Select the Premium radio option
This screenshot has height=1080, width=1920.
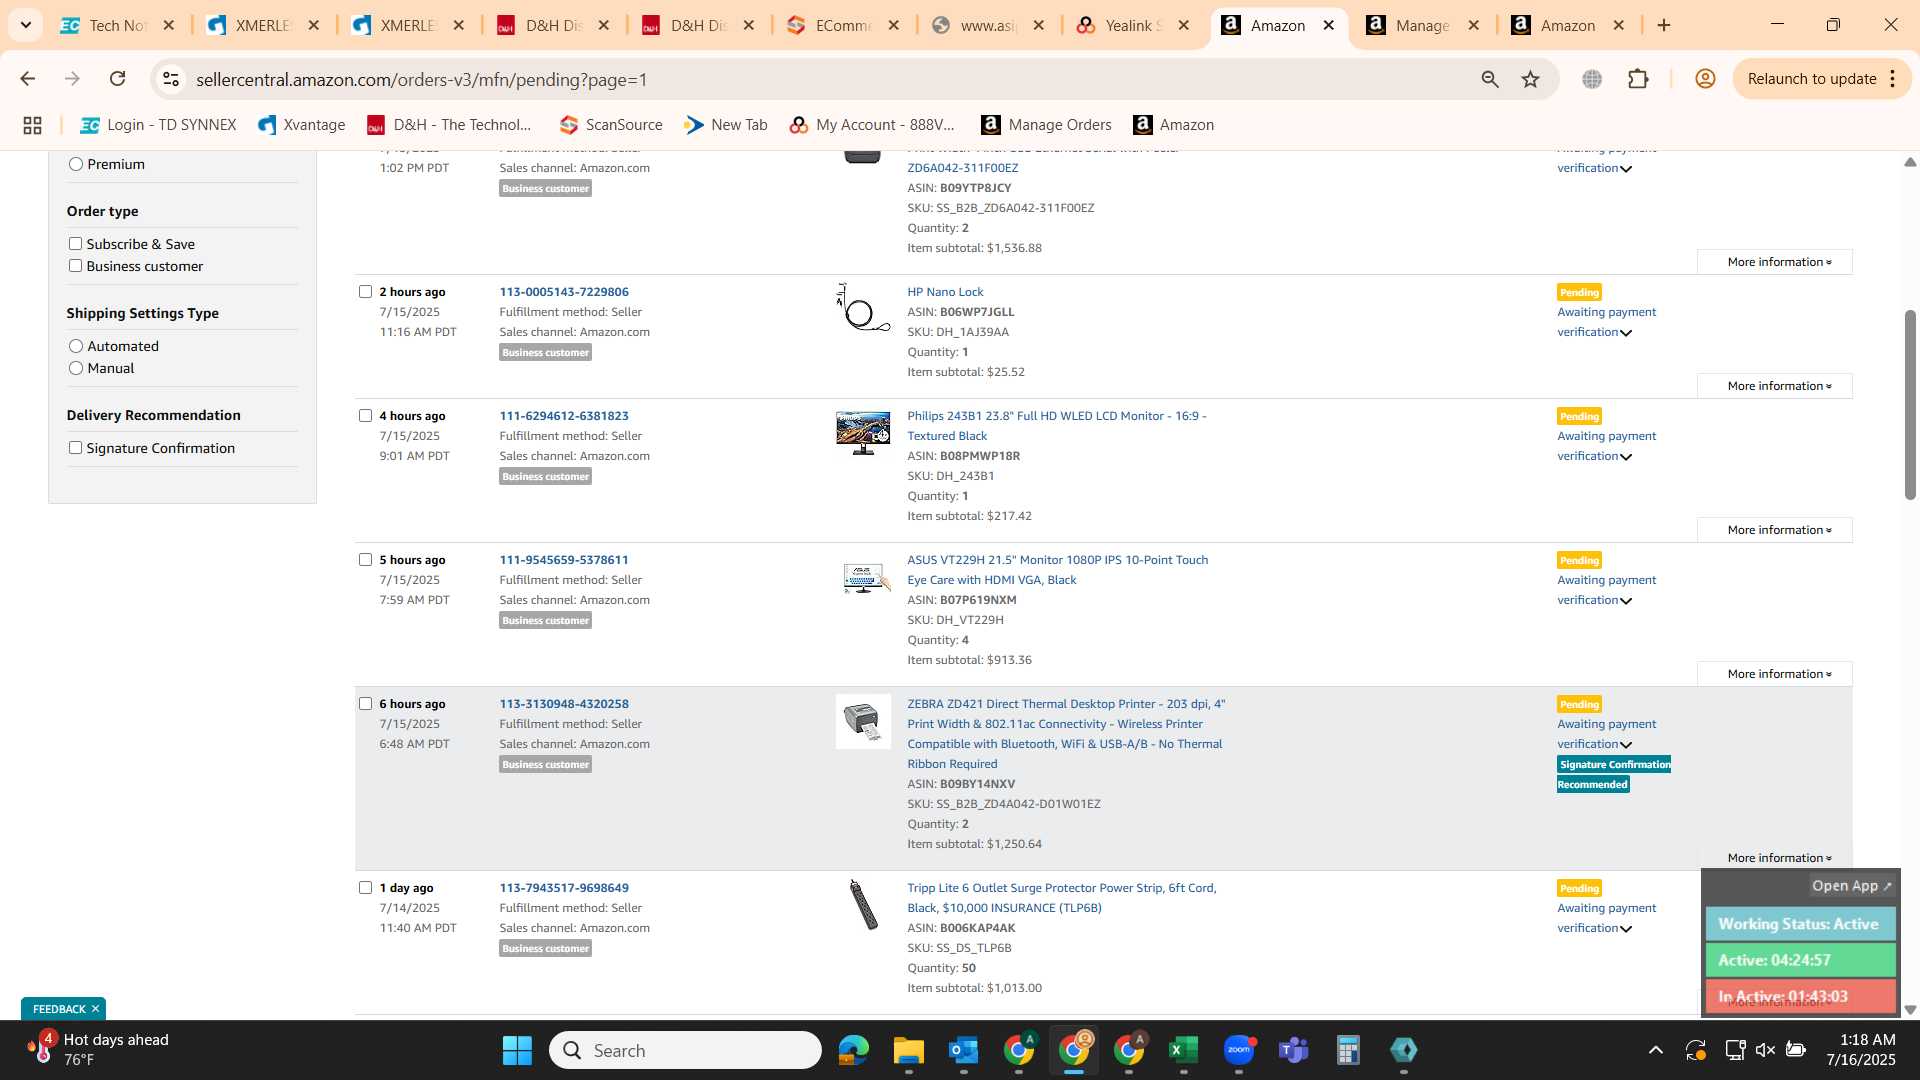point(76,164)
